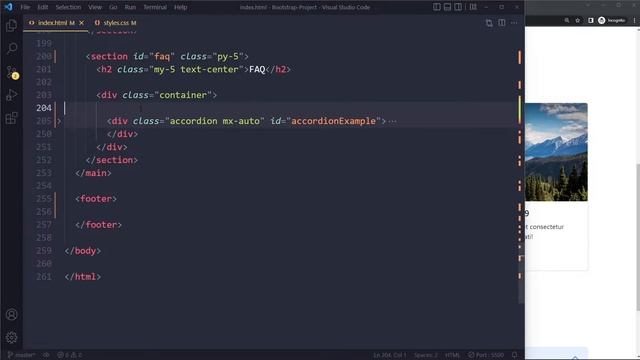
Task: Open the Go menu
Action: tap(113, 7)
